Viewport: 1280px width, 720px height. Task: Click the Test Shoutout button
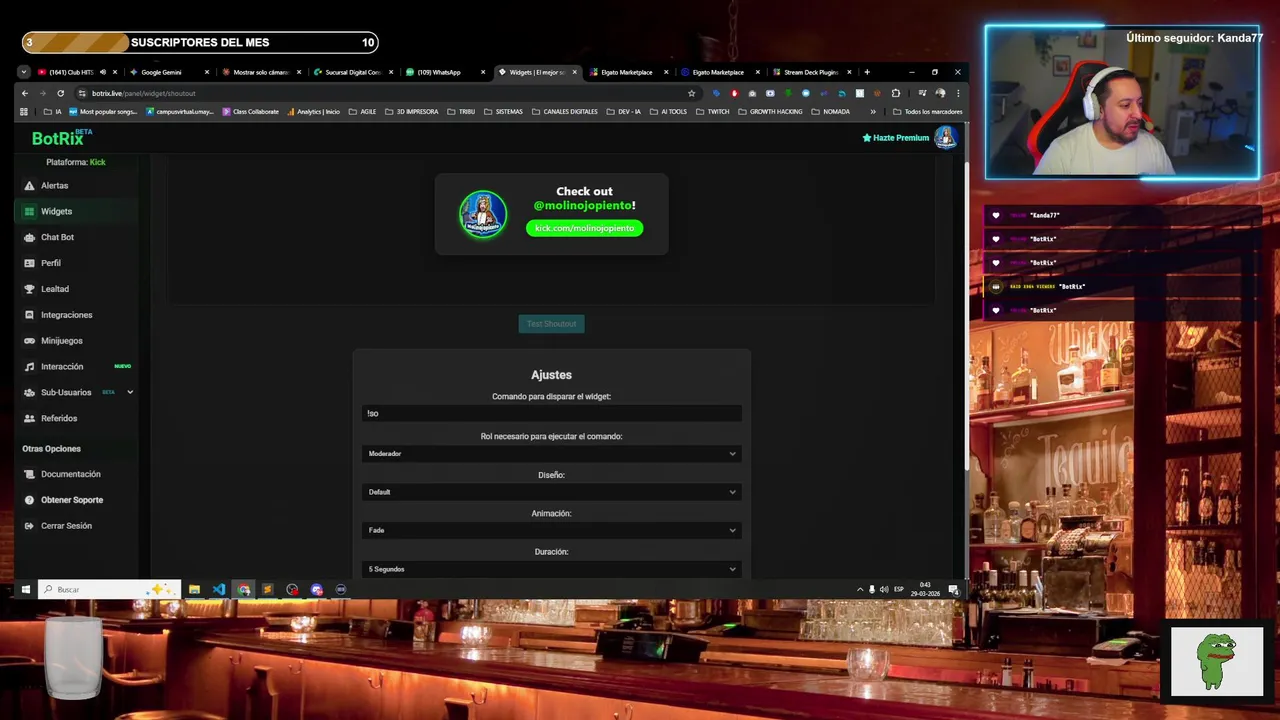tap(551, 324)
